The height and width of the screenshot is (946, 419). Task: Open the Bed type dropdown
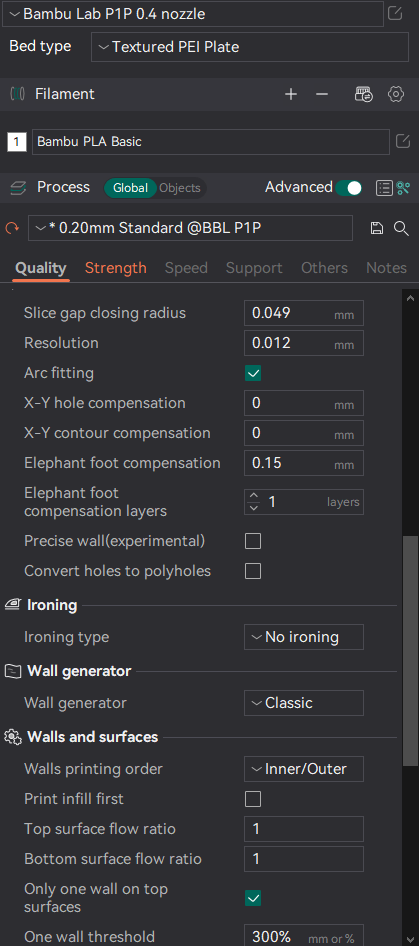point(250,47)
